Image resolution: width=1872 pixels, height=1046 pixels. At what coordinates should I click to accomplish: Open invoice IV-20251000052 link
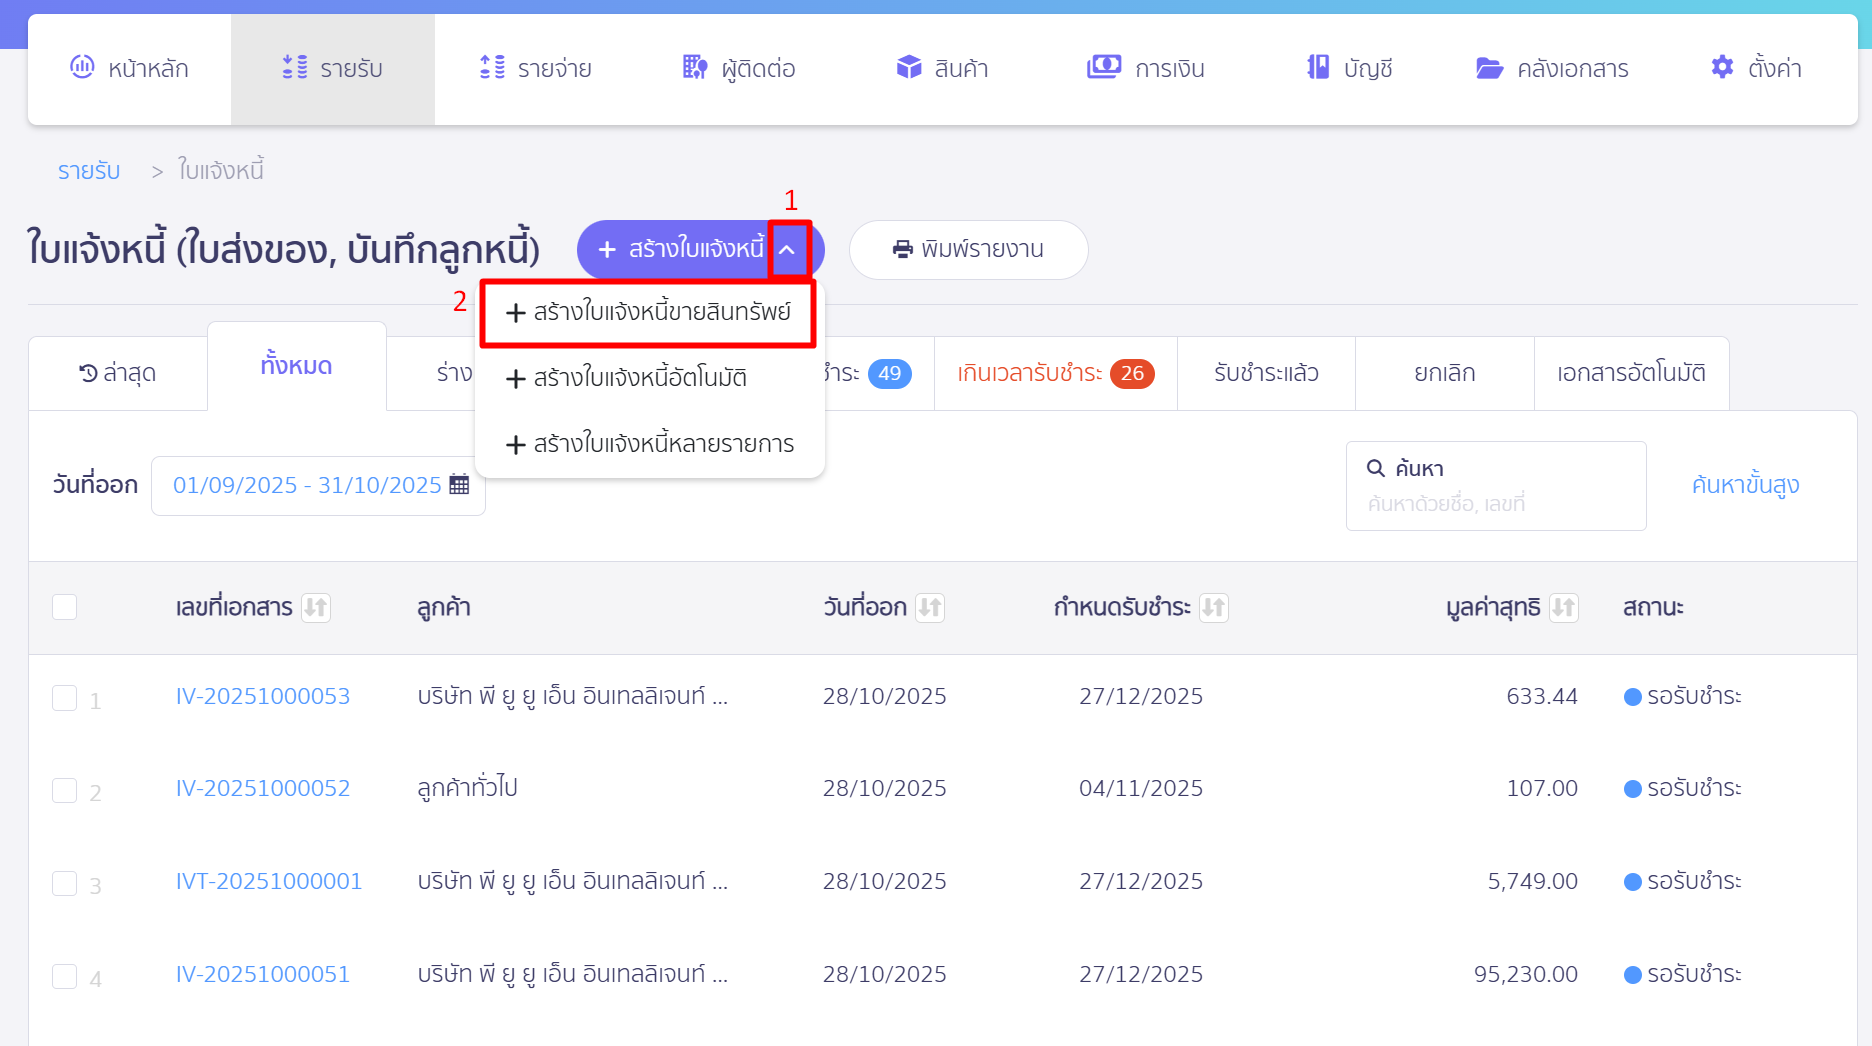[262, 788]
